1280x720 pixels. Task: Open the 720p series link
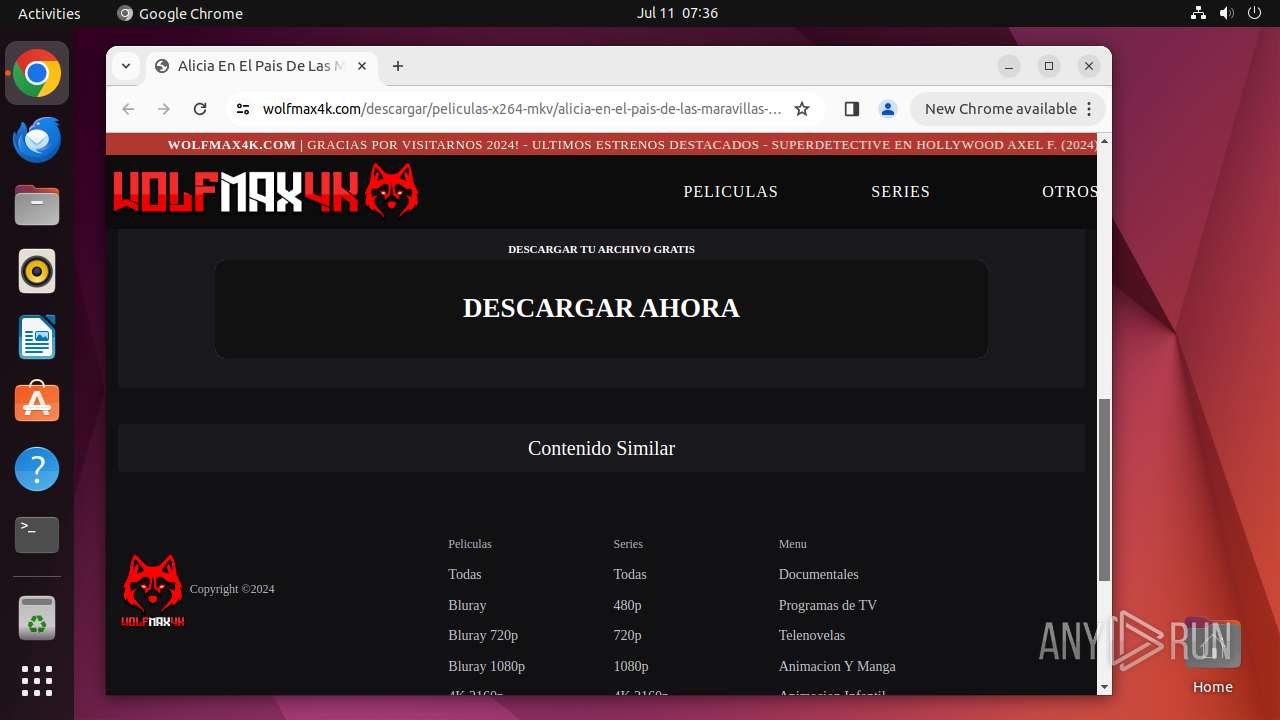pyautogui.click(x=628, y=635)
